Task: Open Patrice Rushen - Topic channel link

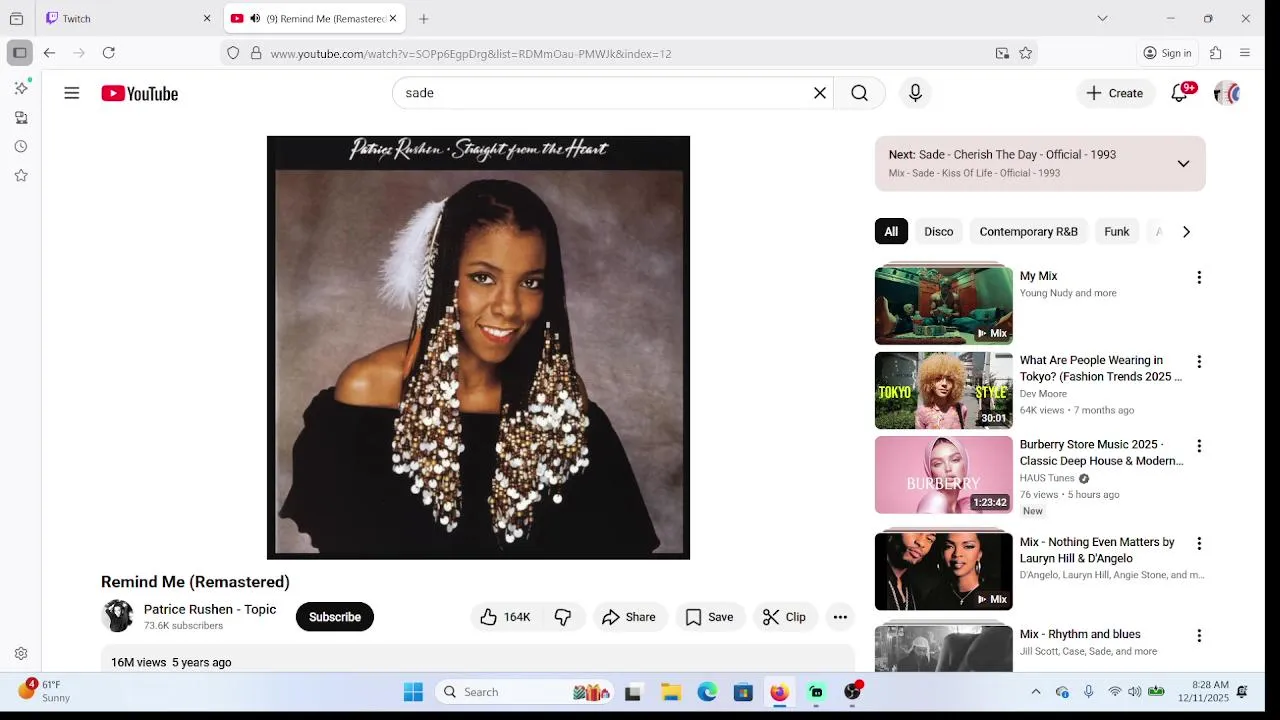Action: point(210,609)
